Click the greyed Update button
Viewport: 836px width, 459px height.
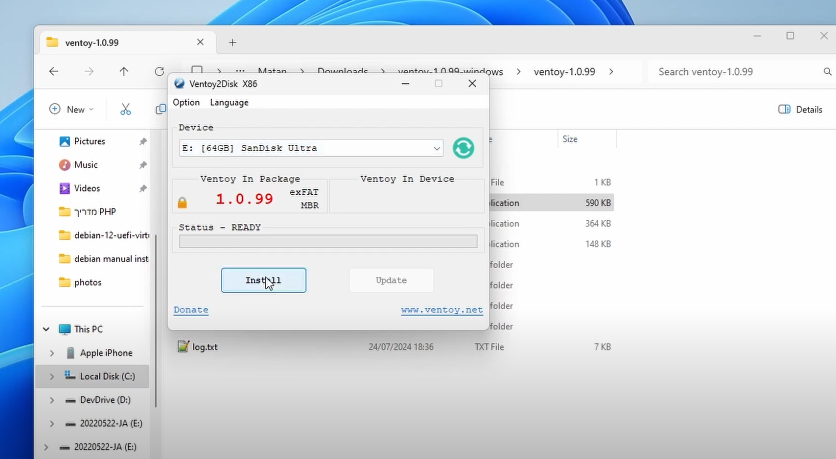coord(391,280)
